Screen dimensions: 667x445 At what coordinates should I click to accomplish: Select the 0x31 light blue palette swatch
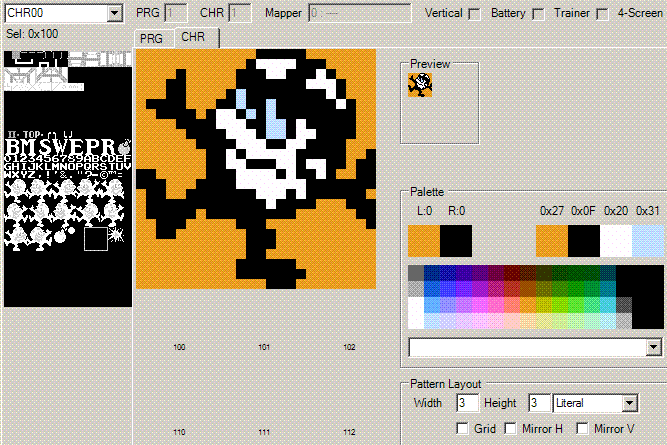pos(647,241)
